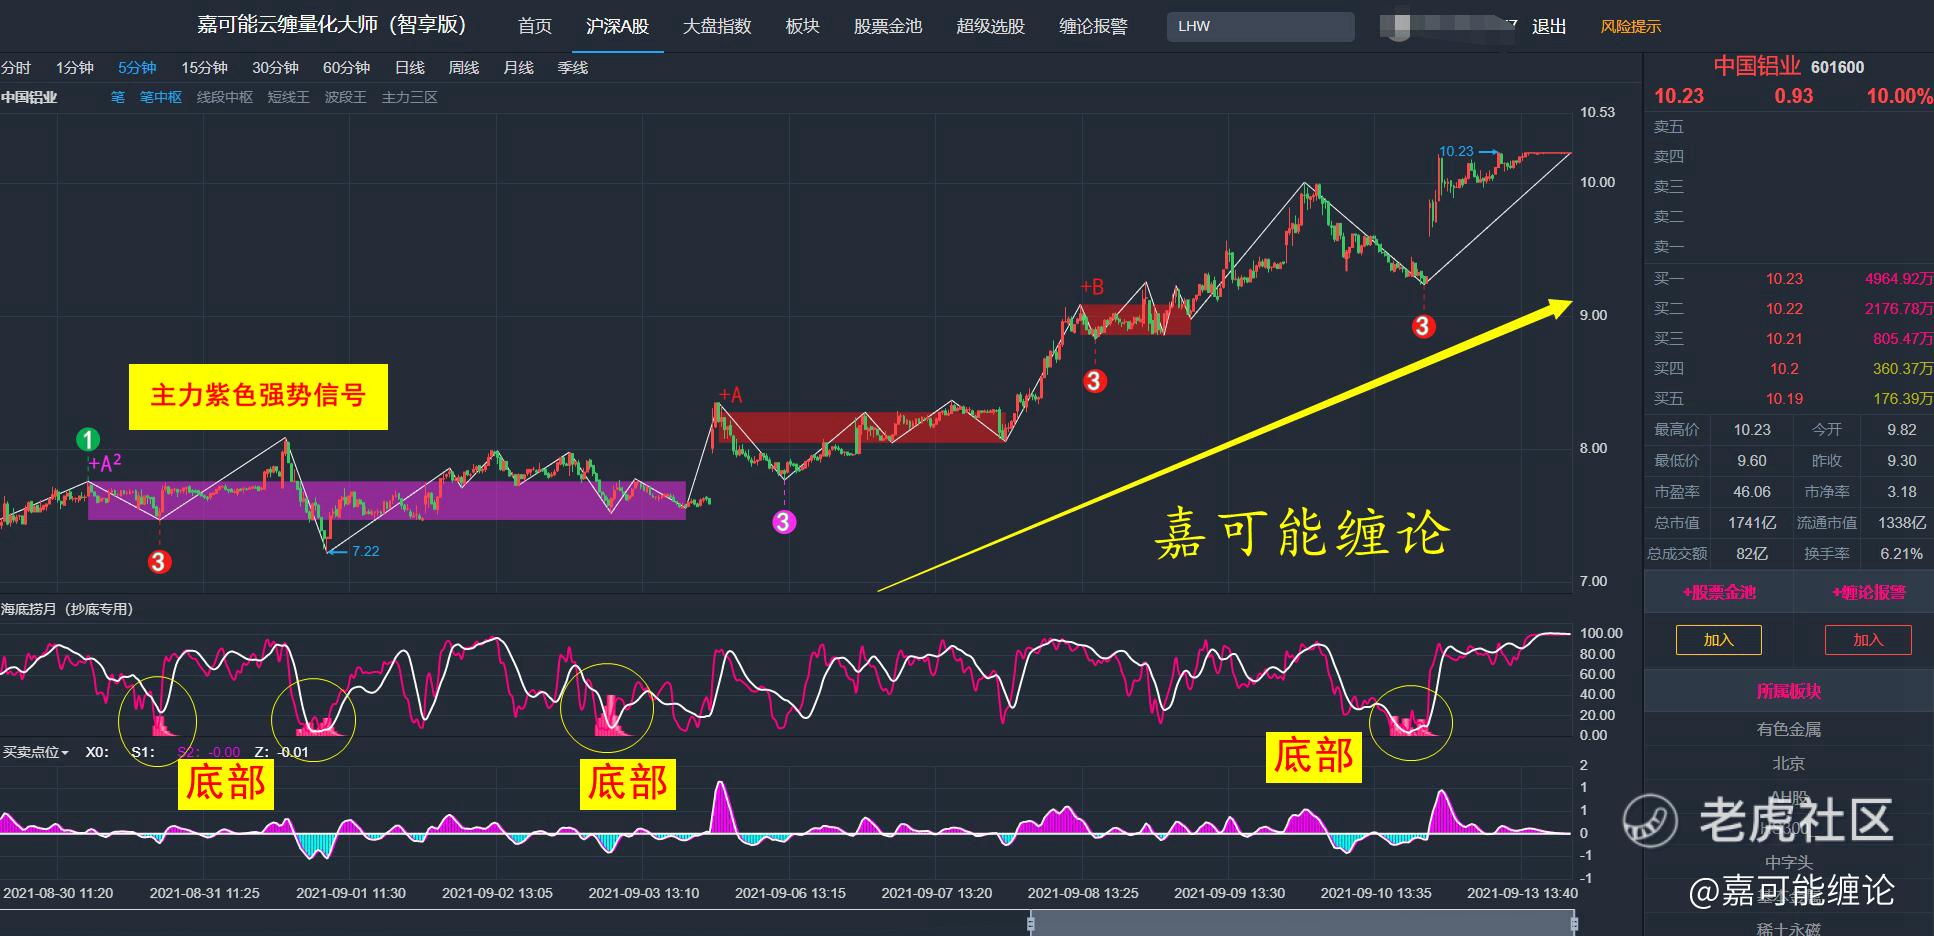Screen dimensions: 1934x936
Task: Click the red 加入 button under 缠论报警
Action: click(1868, 640)
